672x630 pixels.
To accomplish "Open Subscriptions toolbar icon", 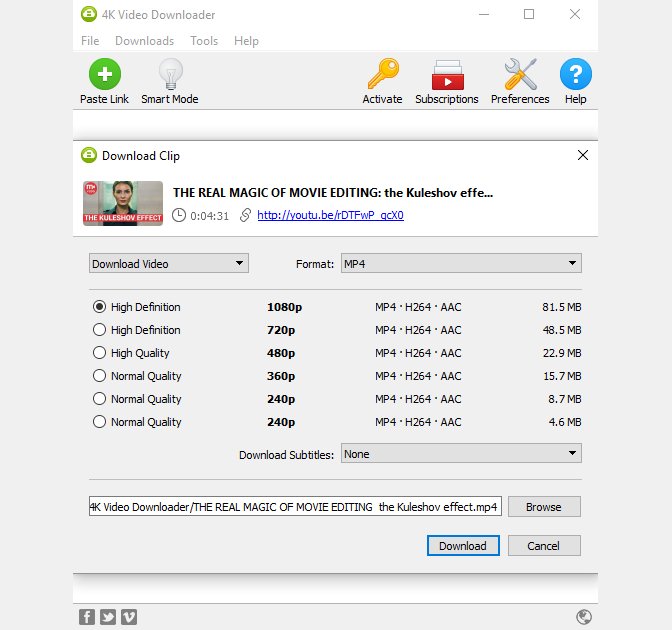I will click(x=447, y=75).
